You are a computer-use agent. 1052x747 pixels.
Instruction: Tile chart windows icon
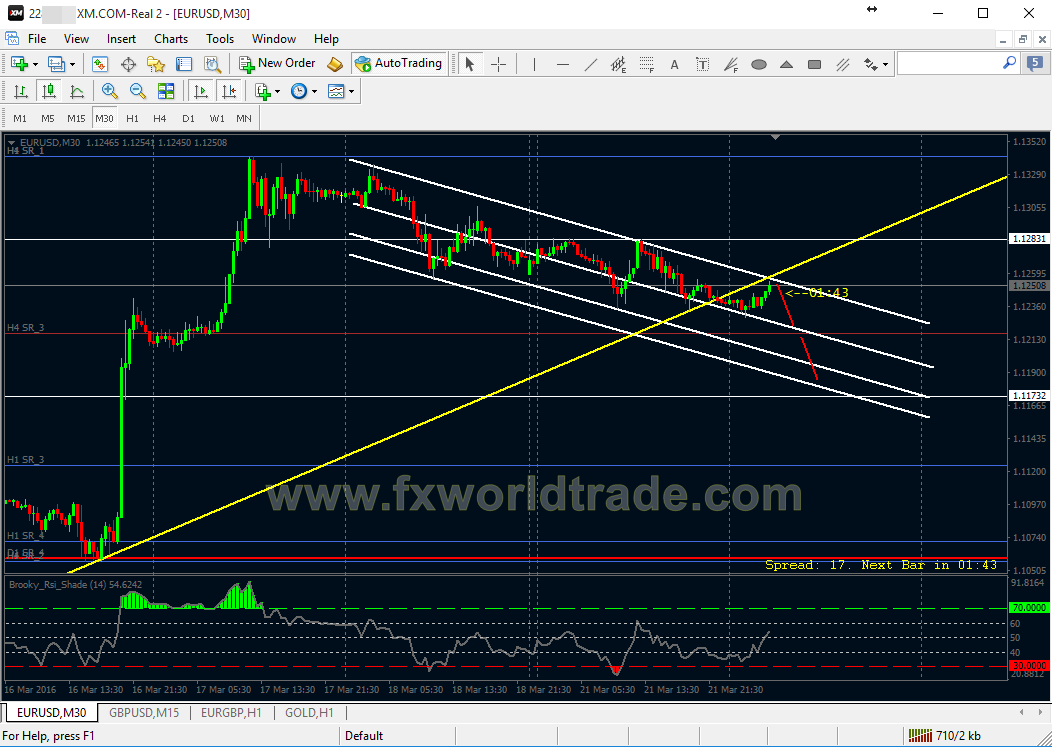166,91
